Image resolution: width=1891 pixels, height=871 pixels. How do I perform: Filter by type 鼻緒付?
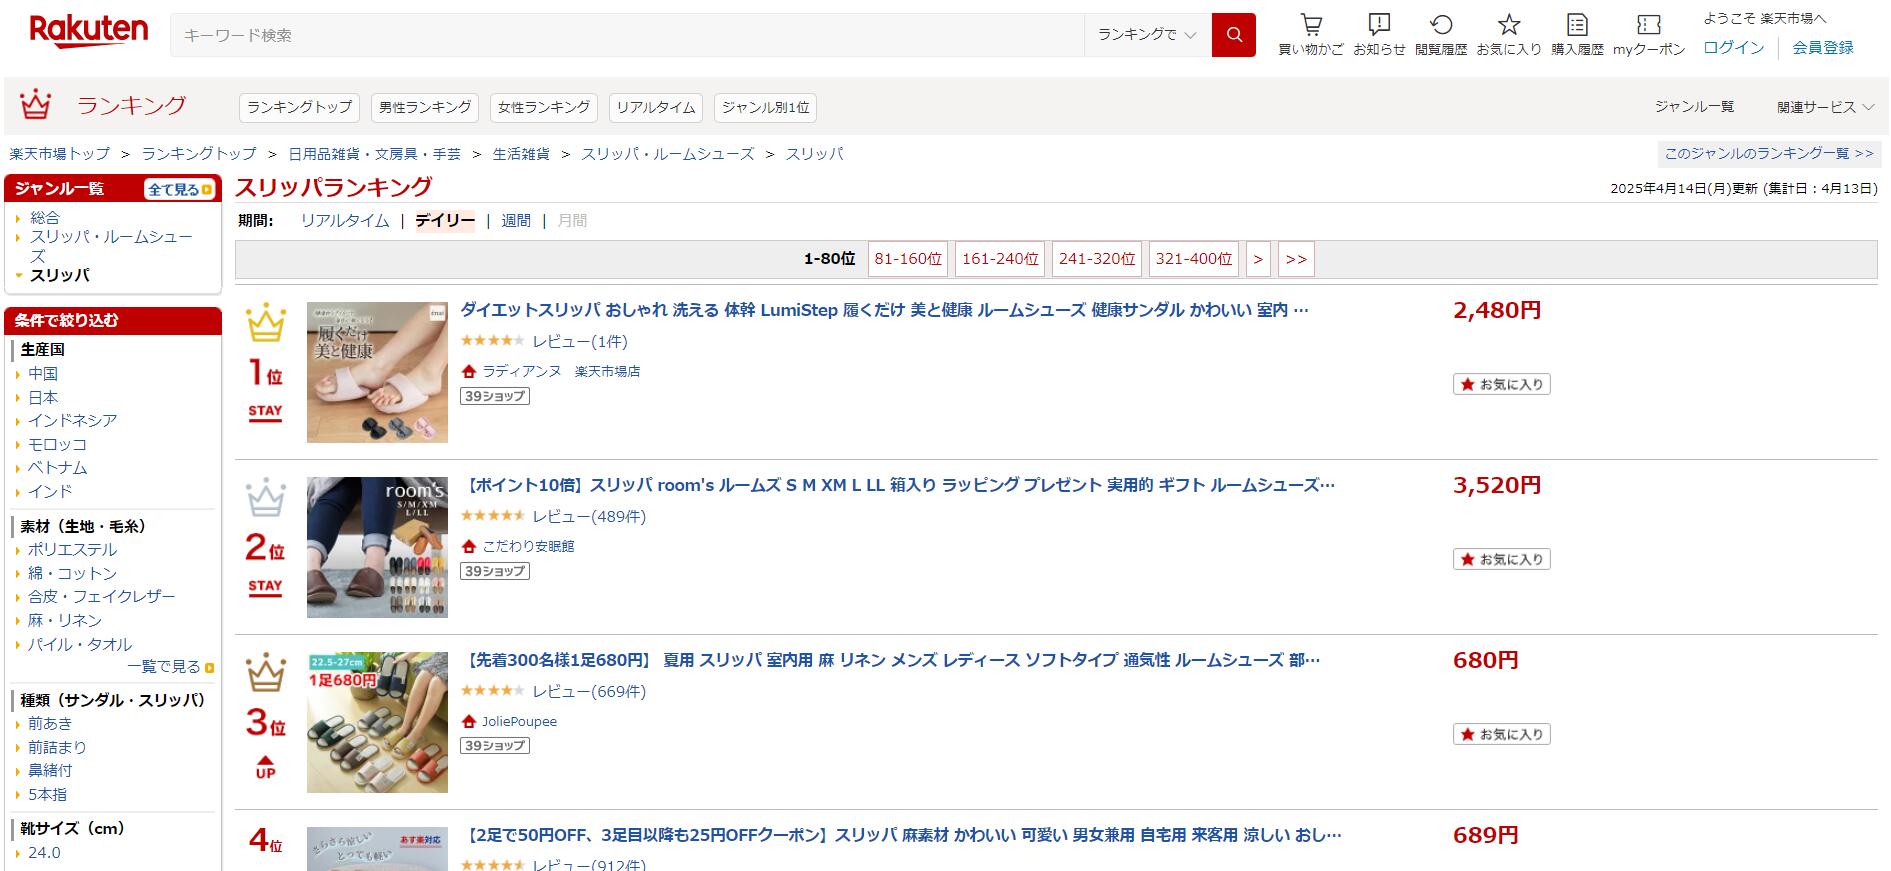[x=50, y=771]
